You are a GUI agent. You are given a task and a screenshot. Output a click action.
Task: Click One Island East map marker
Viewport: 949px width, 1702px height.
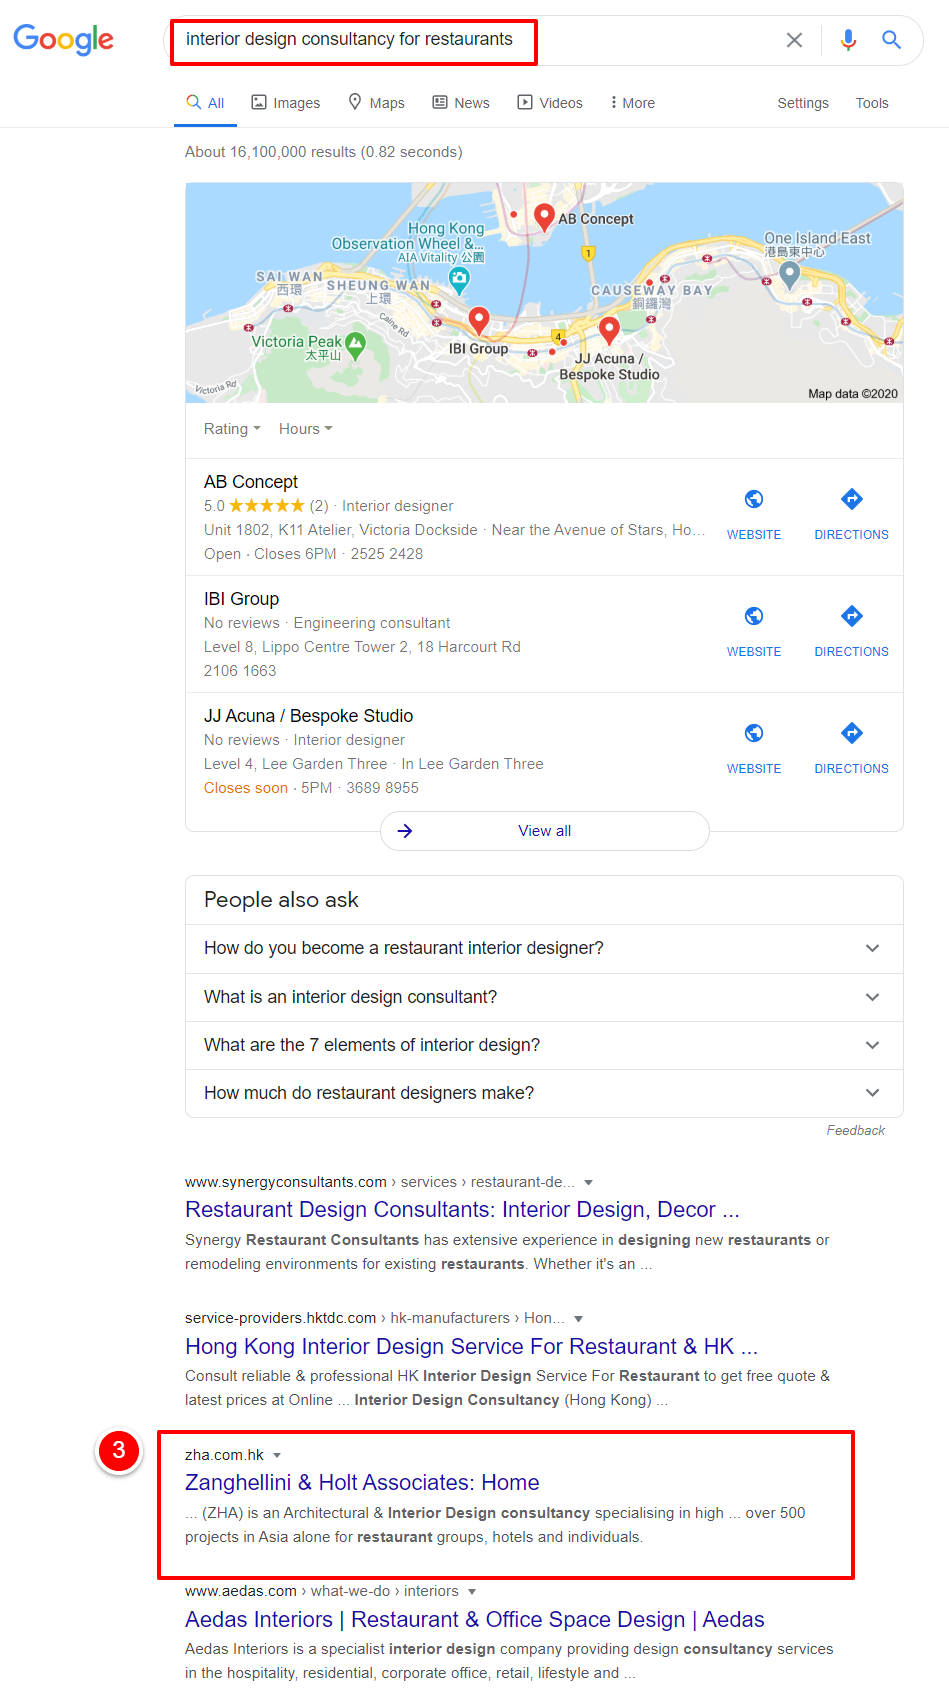[x=789, y=274]
